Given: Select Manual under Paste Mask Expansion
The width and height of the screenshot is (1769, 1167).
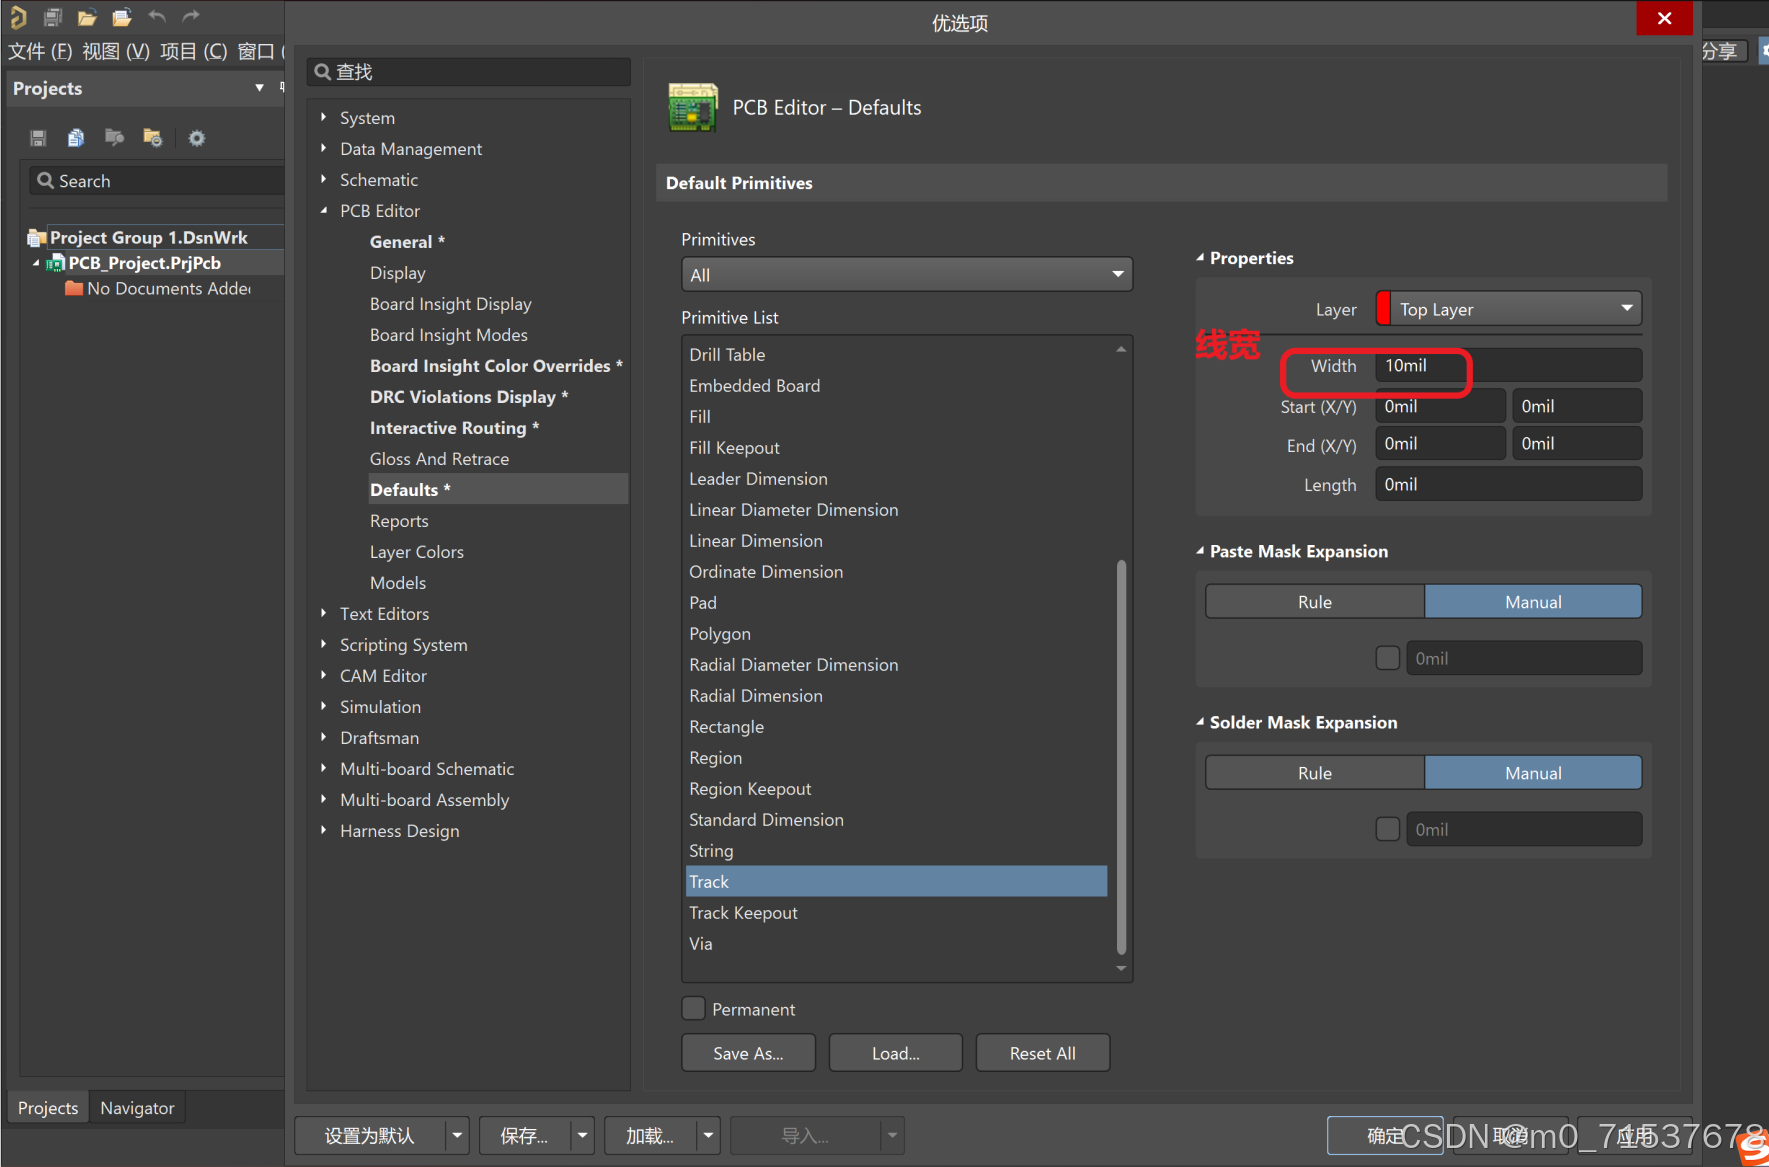Looking at the screenshot, I should pos(1533,602).
